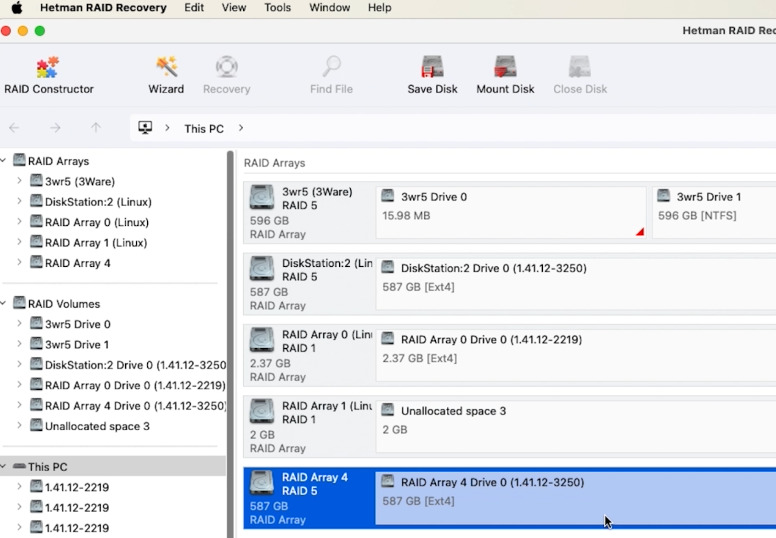Select Unallocated space 3 tile
Image resolution: width=776 pixels, height=538 pixels.
(x=576, y=427)
